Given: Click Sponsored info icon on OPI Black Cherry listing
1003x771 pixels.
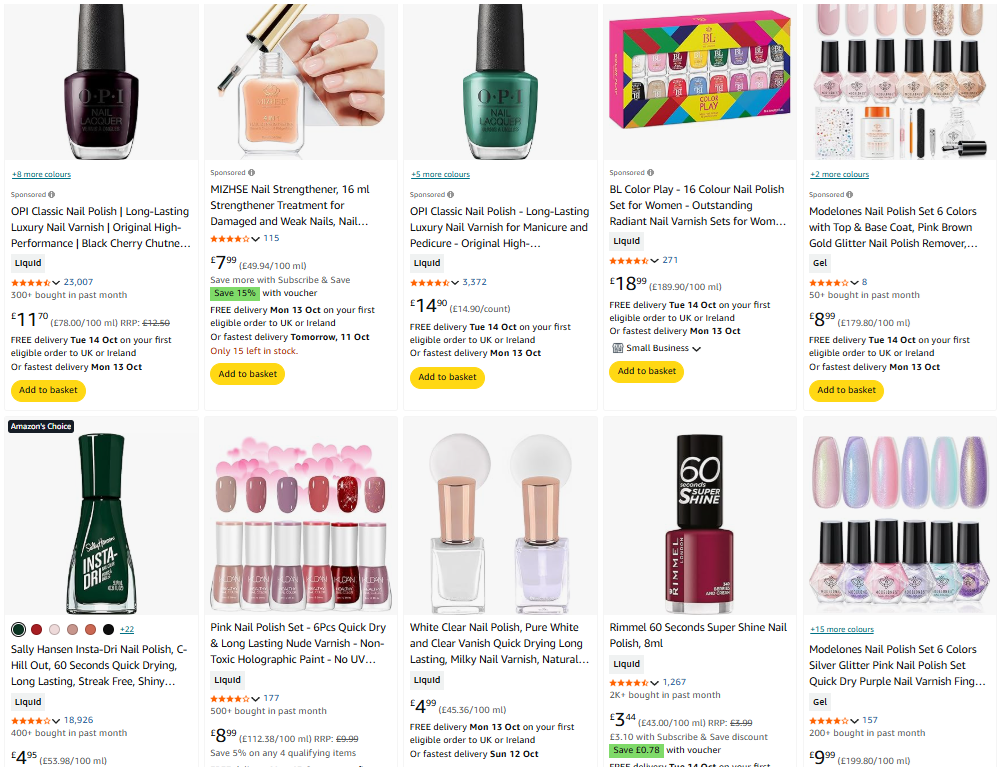Looking at the screenshot, I should click(52, 195).
